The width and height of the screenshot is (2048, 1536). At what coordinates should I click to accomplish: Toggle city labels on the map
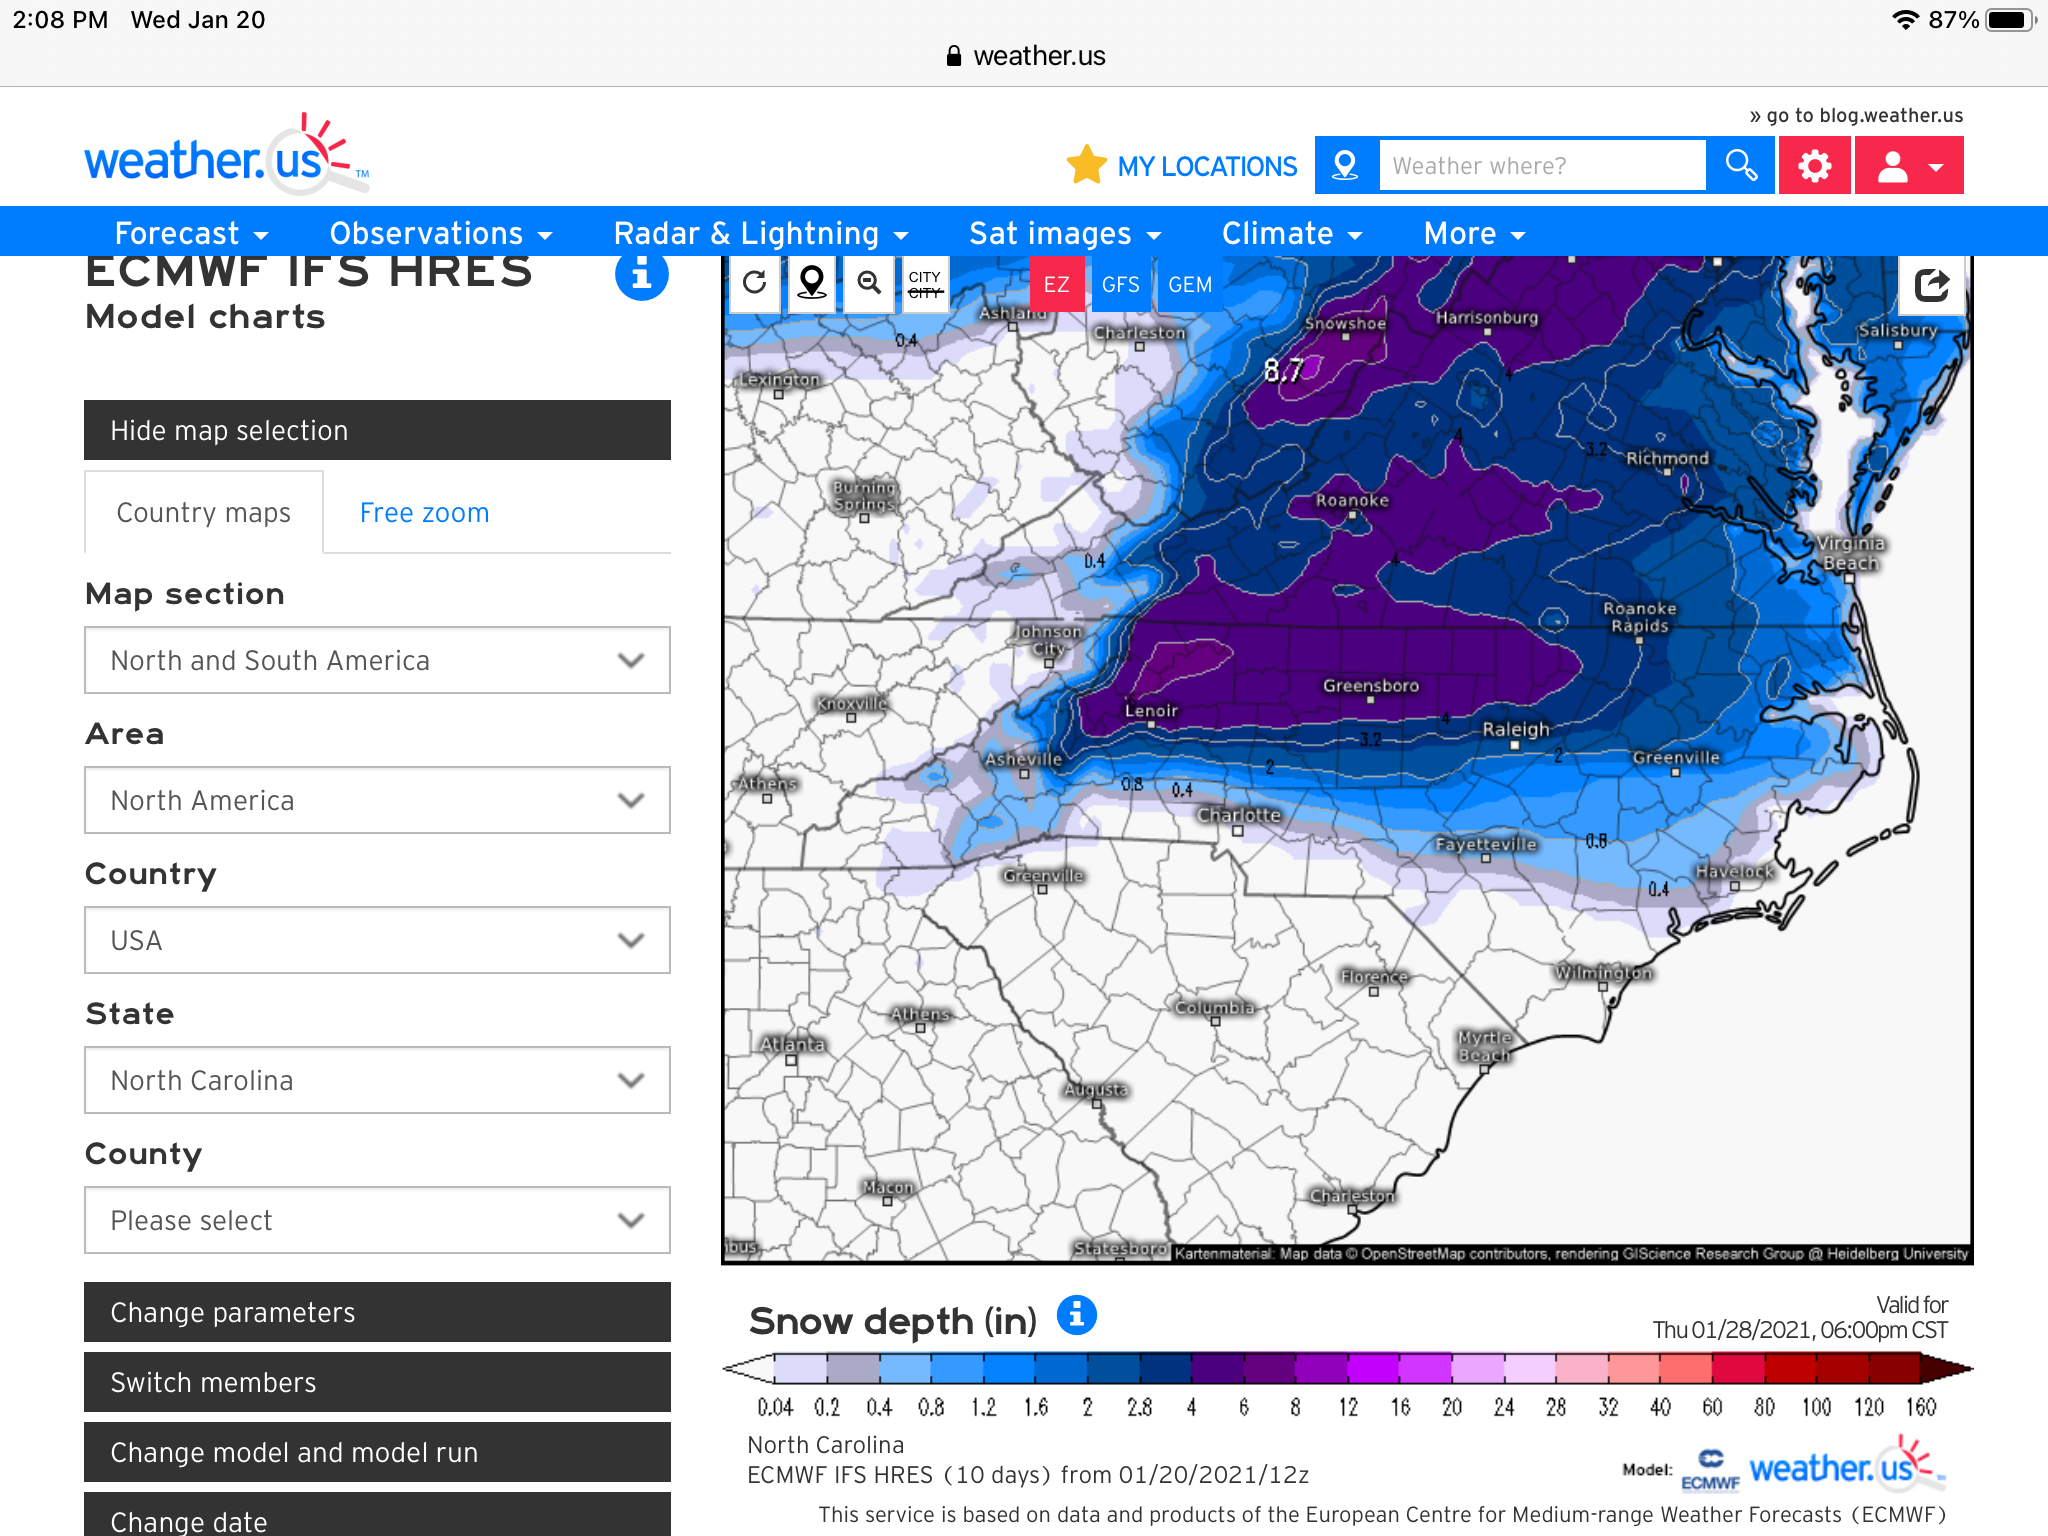pyautogui.click(x=925, y=284)
